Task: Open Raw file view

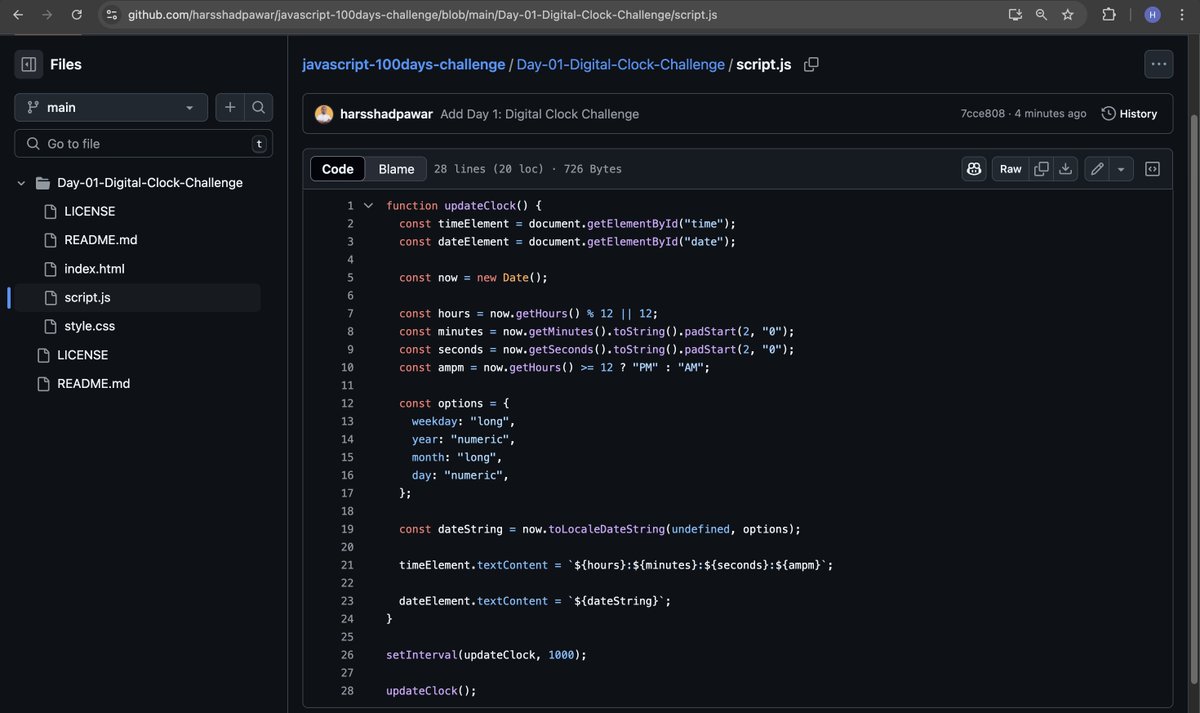Action: tap(1011, 169)
